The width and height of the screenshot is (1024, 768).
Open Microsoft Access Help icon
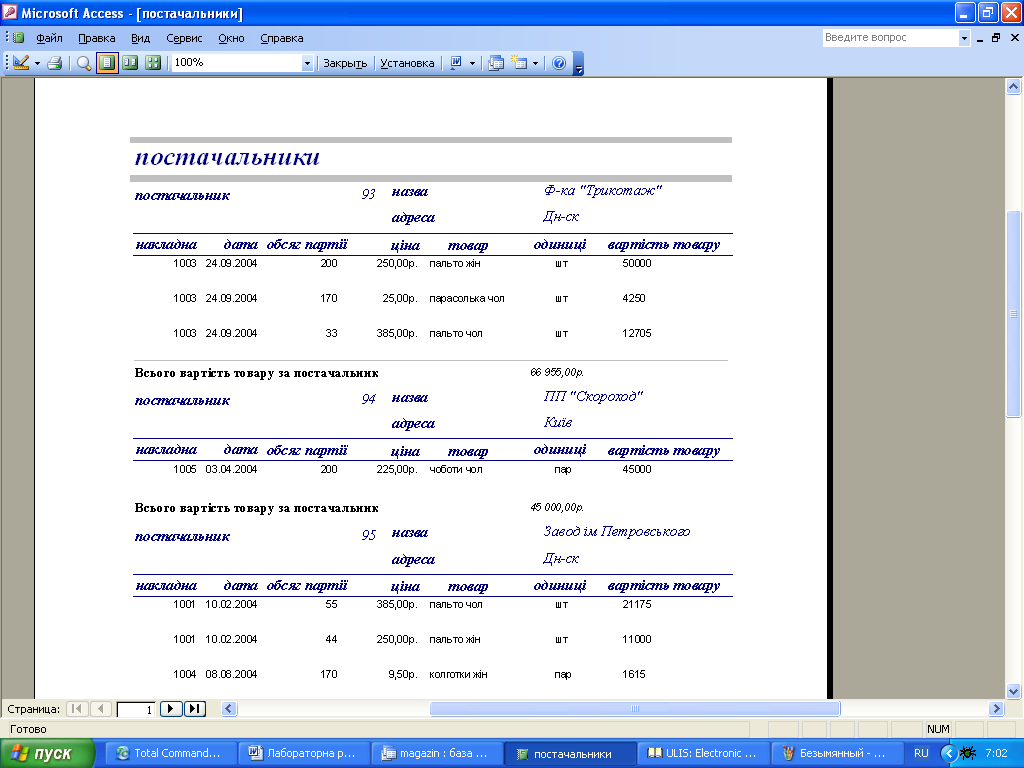point(559,63)
